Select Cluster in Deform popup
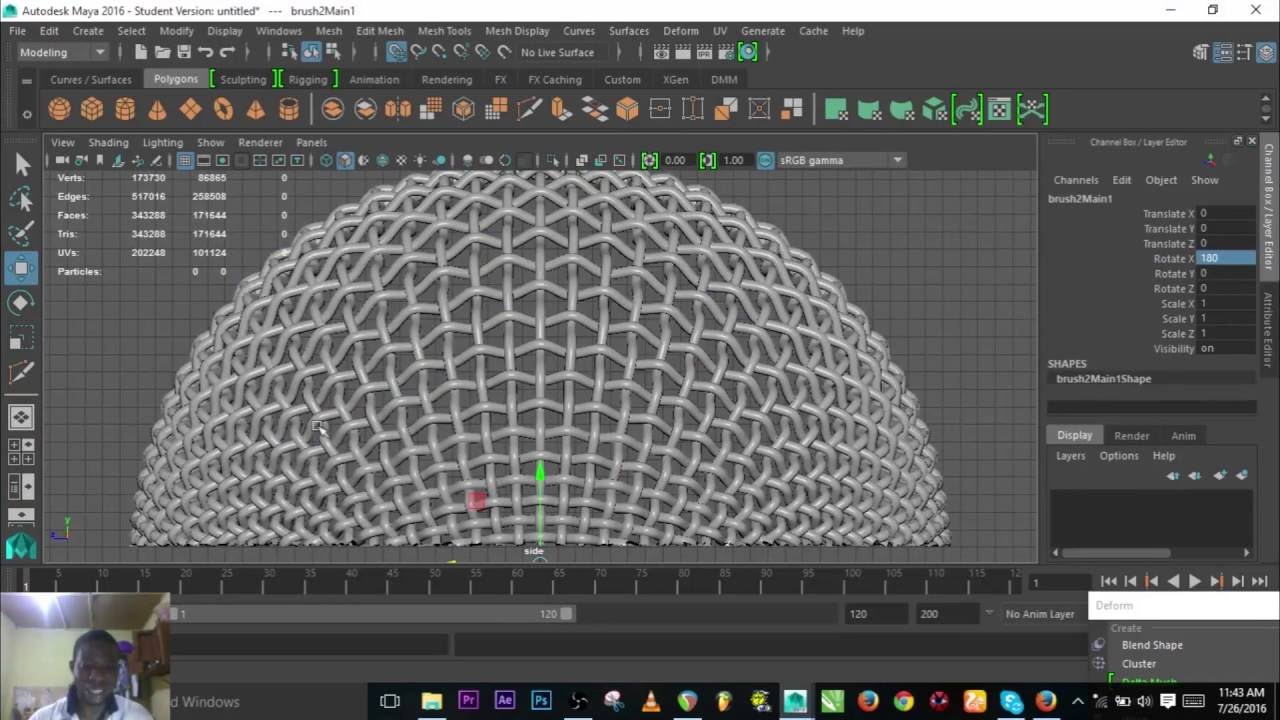 (x=1139, y=664)
